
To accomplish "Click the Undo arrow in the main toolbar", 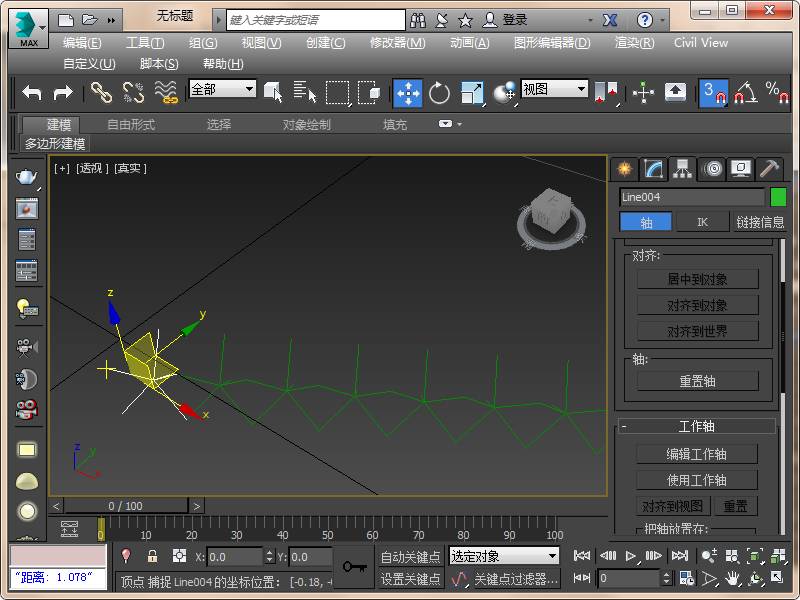I will (x=32, y=92).
